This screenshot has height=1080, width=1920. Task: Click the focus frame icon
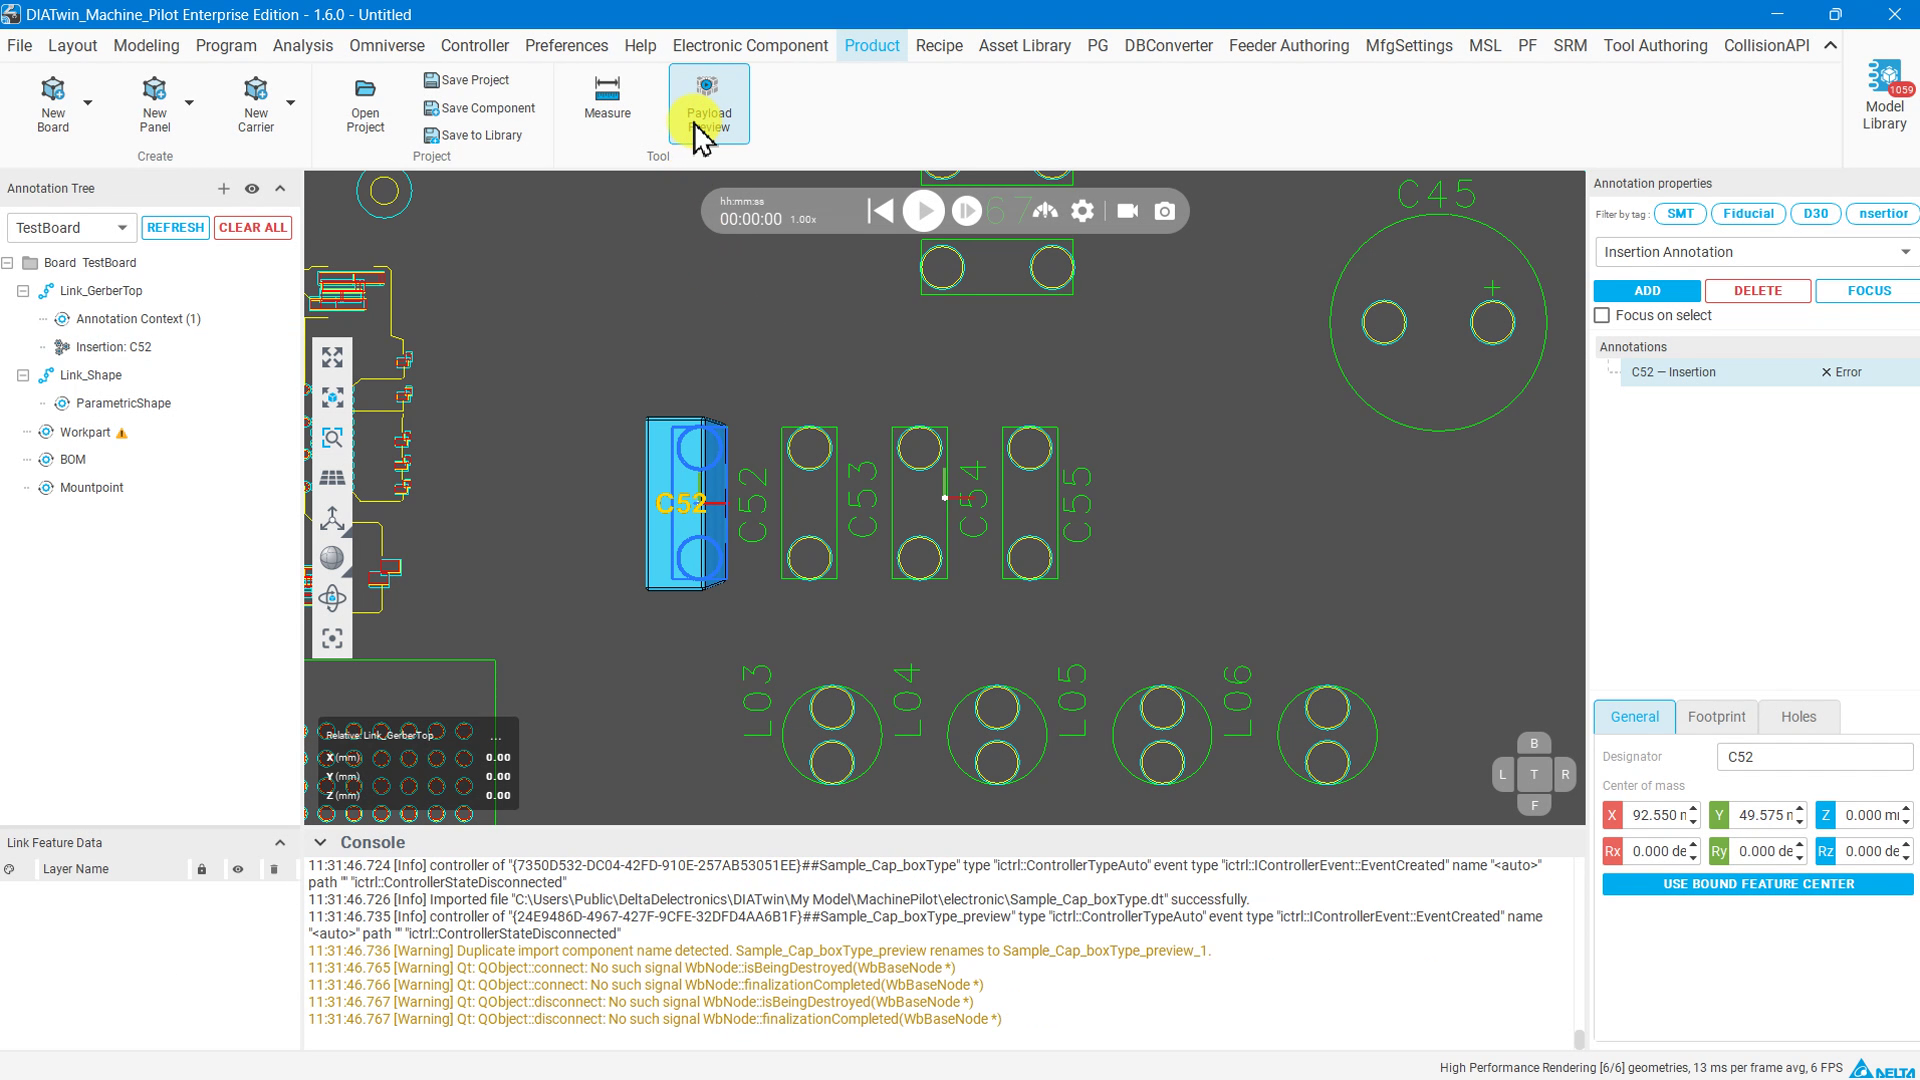point(332,638)
